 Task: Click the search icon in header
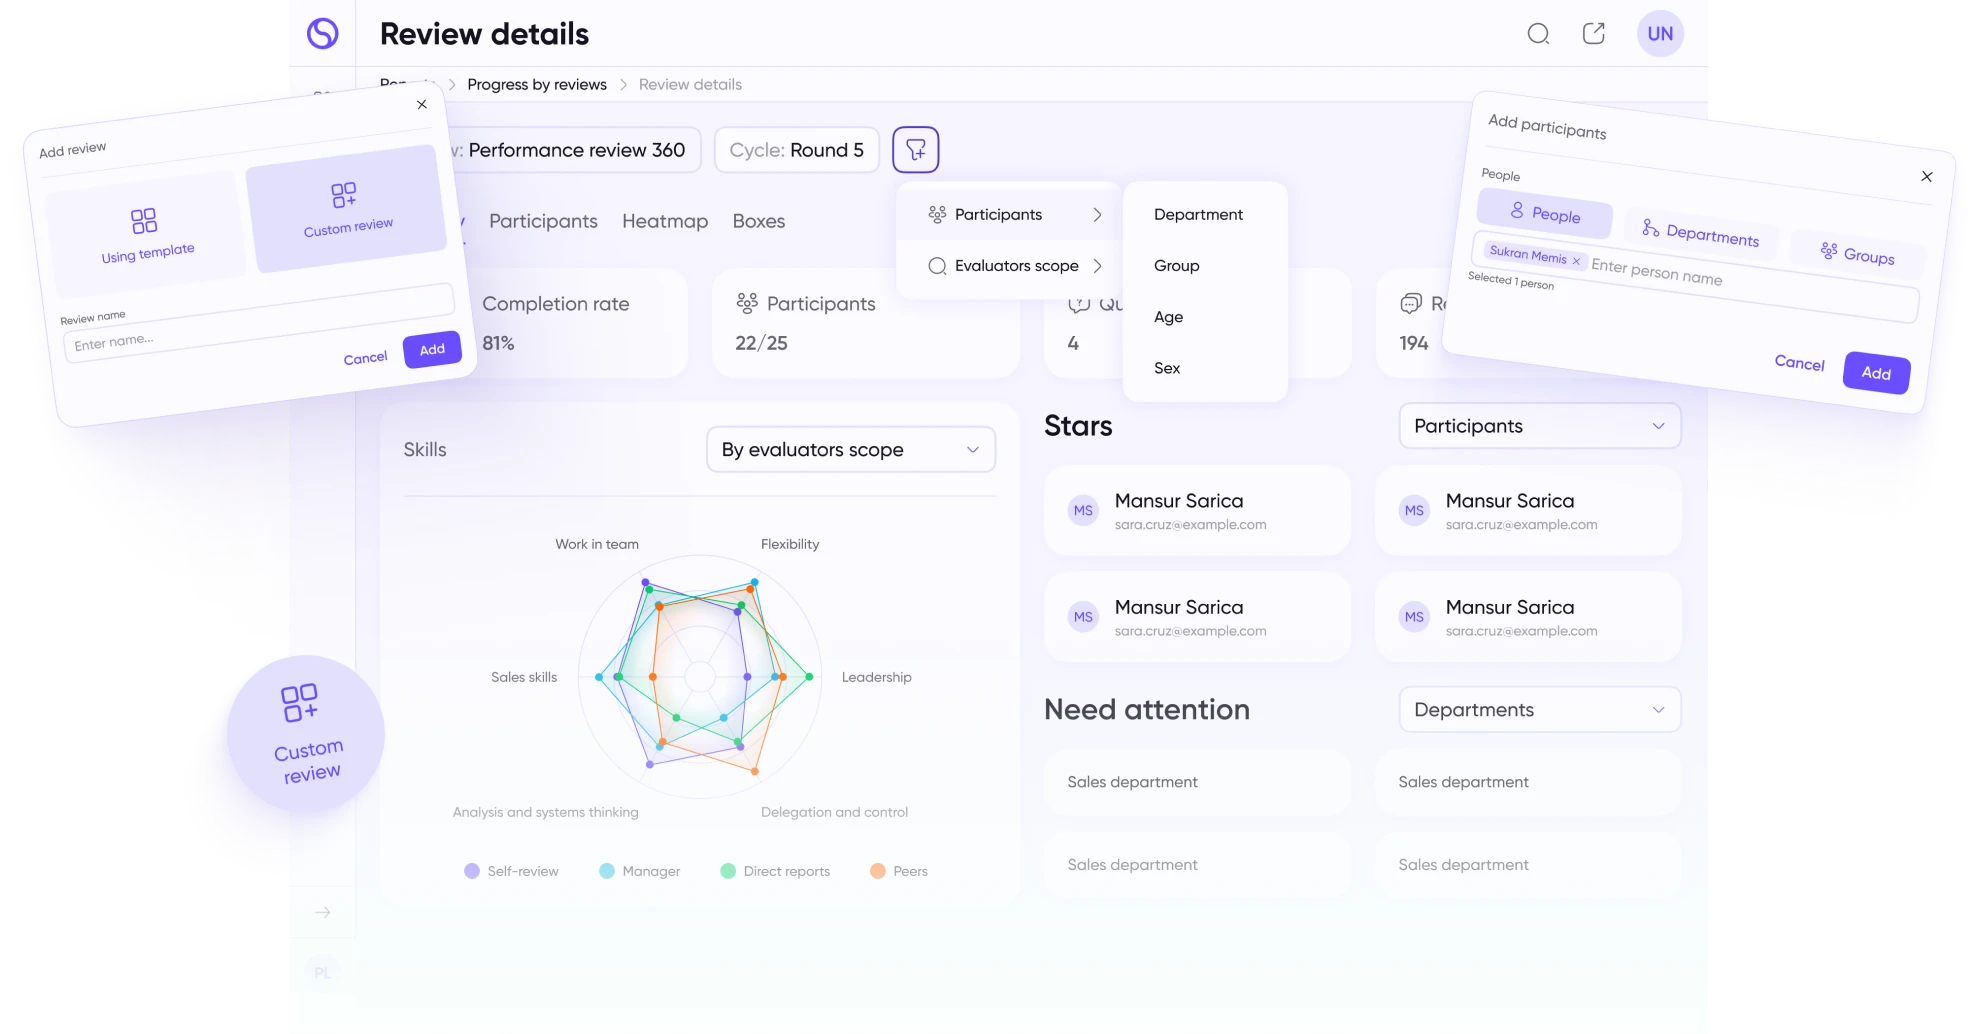pos(1538,34)
